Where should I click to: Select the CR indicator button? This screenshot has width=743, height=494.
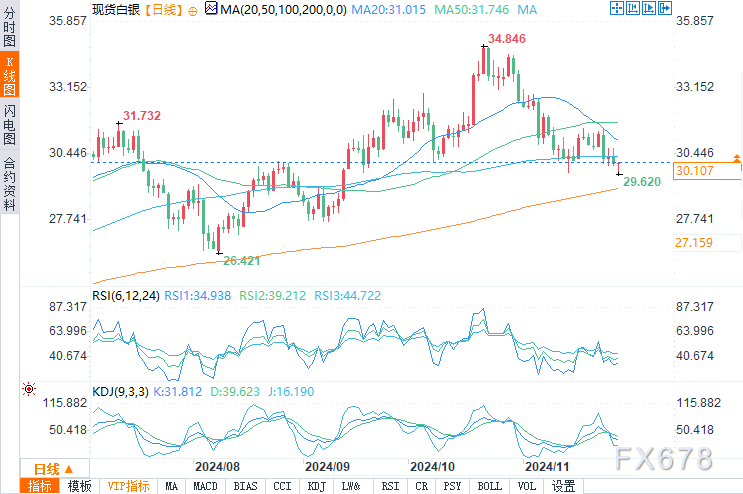tap(422, 486)
